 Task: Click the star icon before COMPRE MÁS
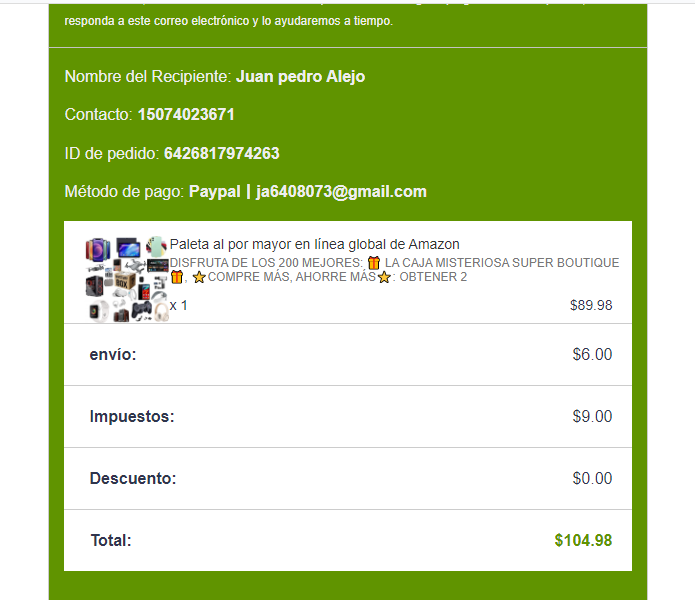coord(199,277)
